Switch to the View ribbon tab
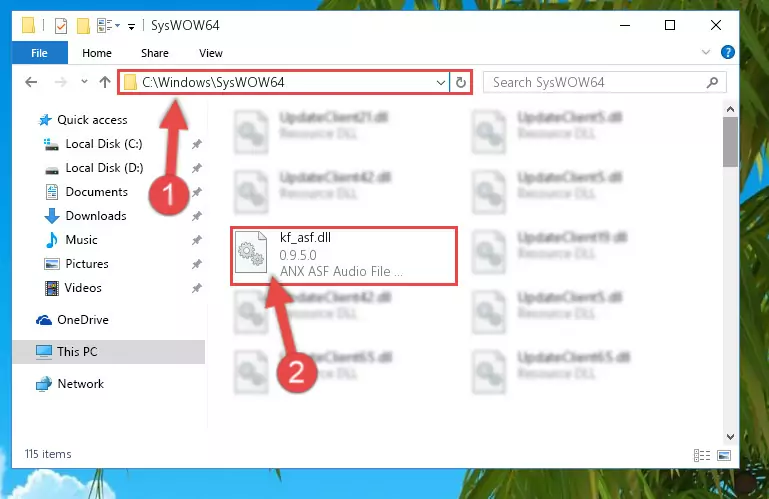 [211, 53]
